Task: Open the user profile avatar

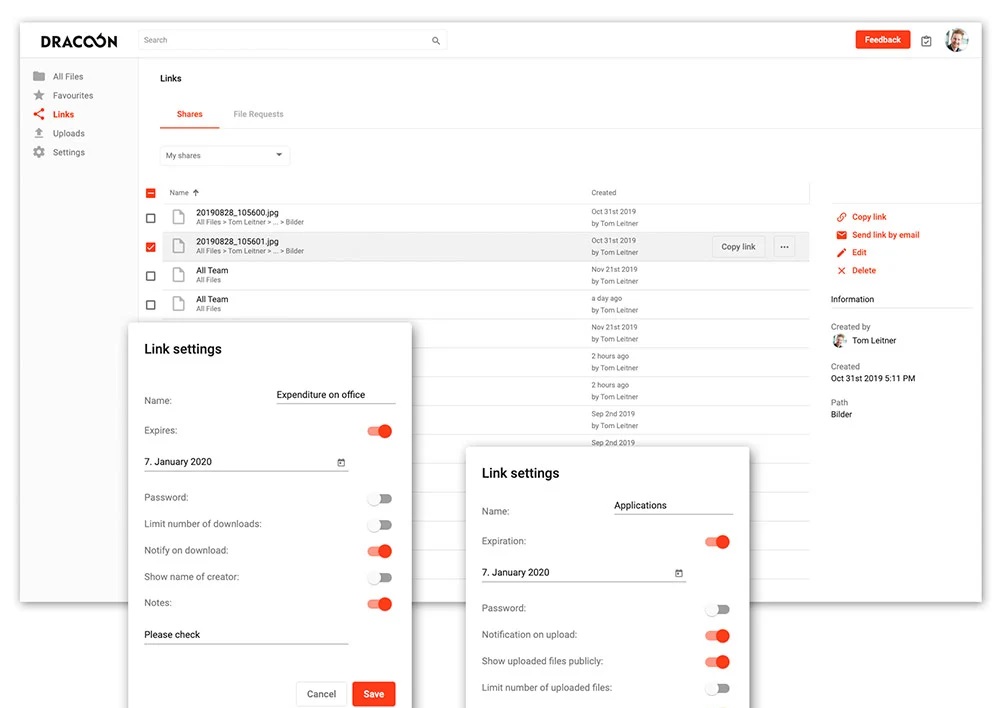Action: (x=956, y=40)
